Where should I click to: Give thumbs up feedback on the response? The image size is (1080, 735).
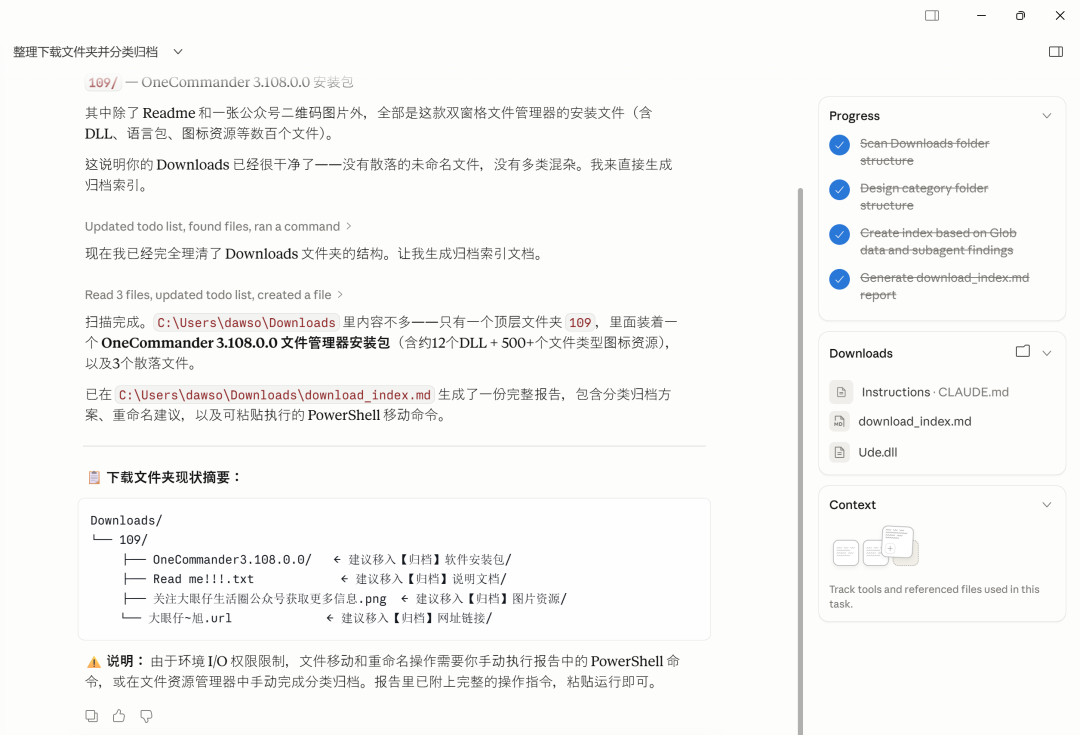[x=119, y=716]
